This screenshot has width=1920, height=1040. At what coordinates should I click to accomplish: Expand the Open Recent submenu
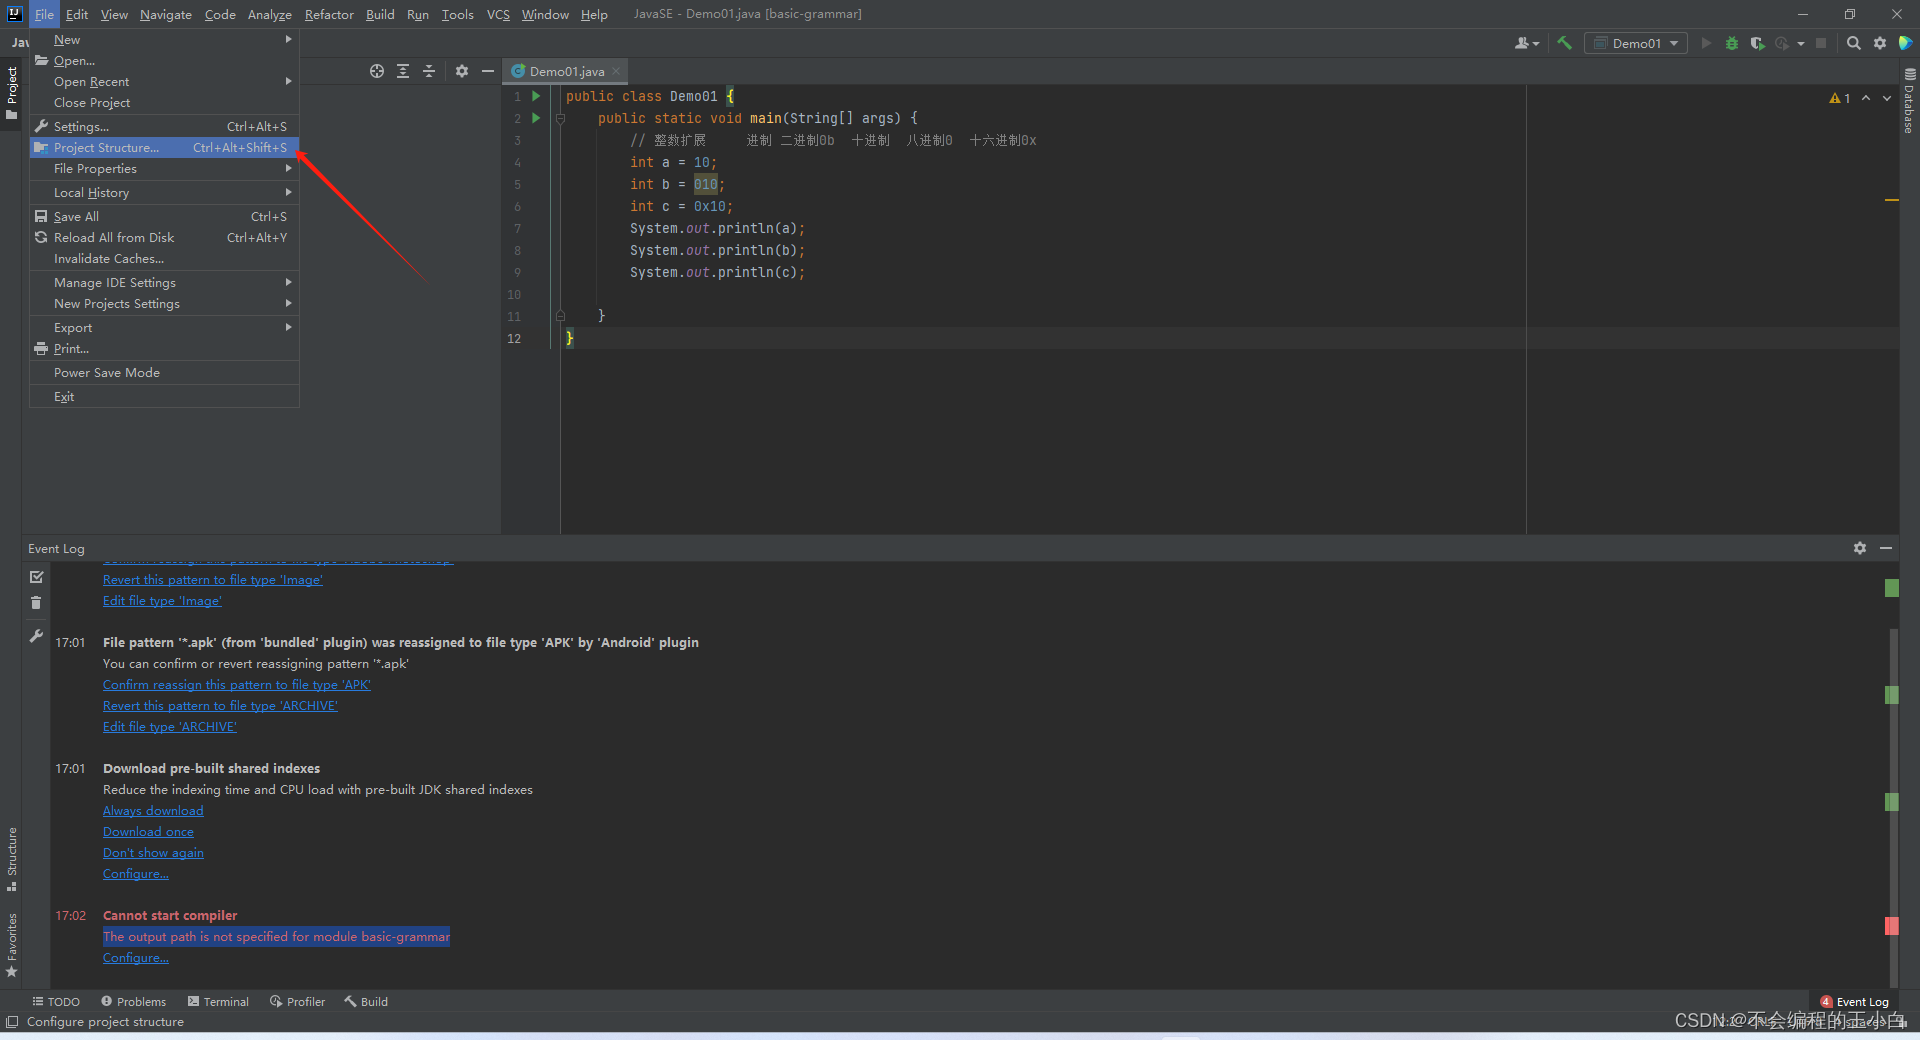click(165, 82)
